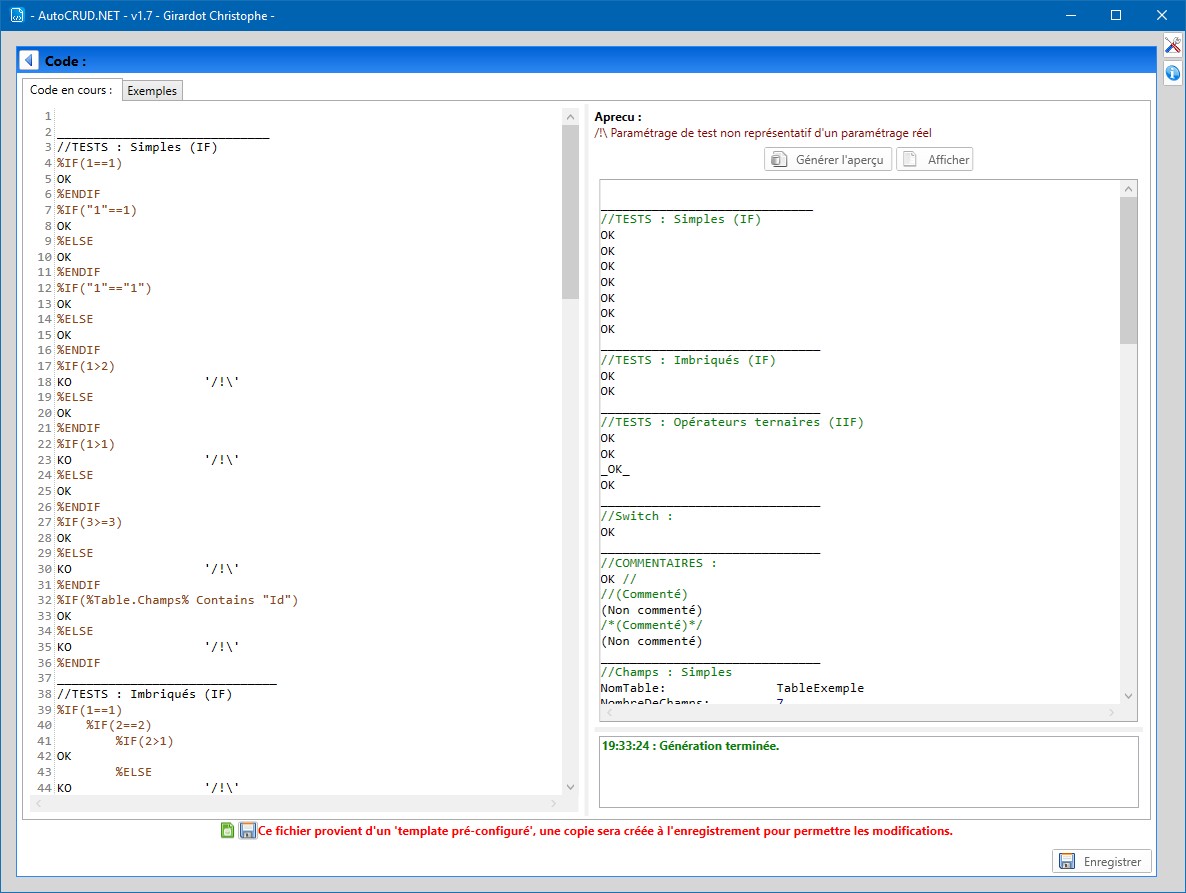Click the code editor vertical scrollbar thumb
This screenshot has width=1186, height=893.
(x=570, y=212)
